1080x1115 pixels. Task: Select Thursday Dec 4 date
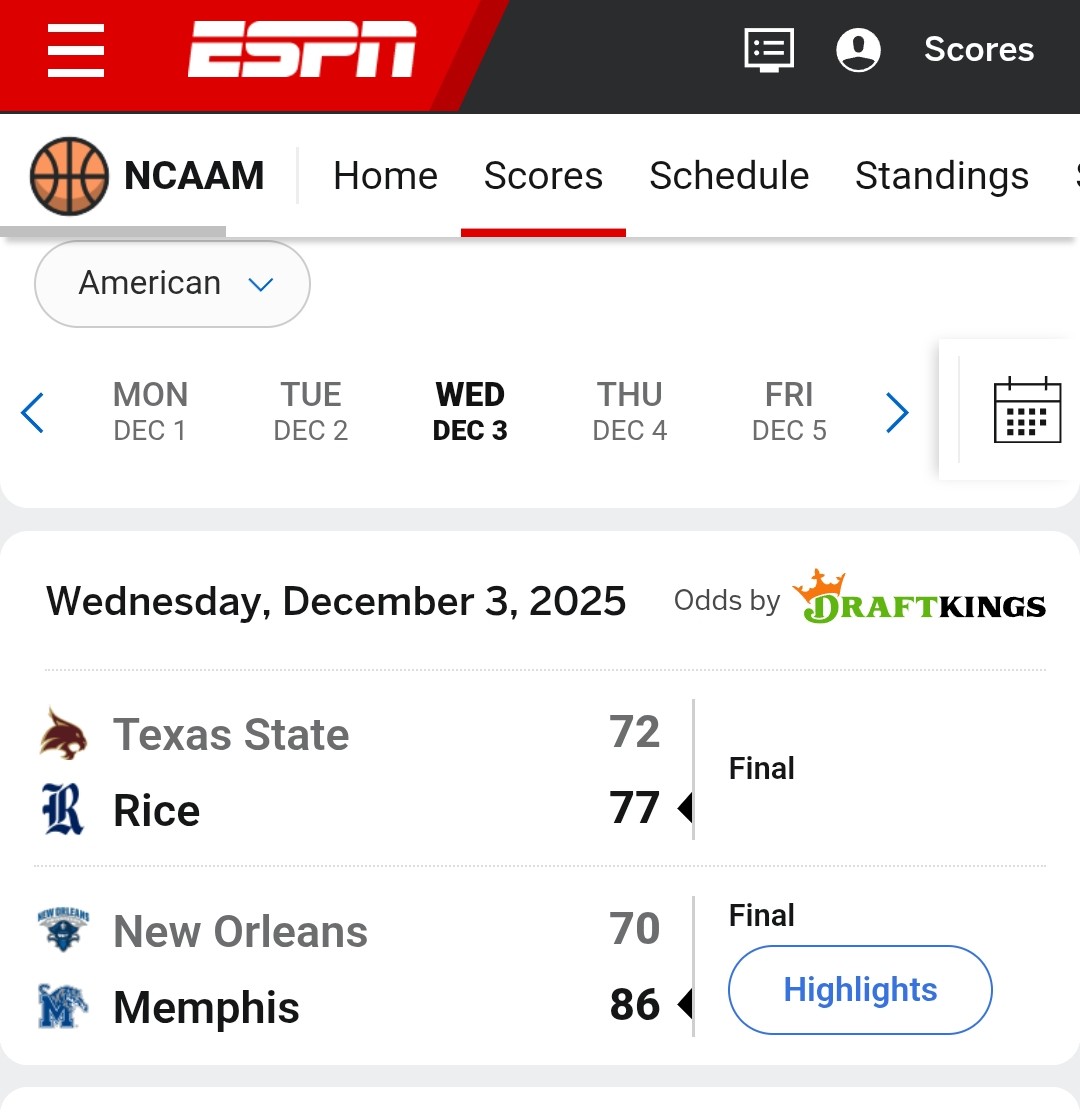[630, 411]
